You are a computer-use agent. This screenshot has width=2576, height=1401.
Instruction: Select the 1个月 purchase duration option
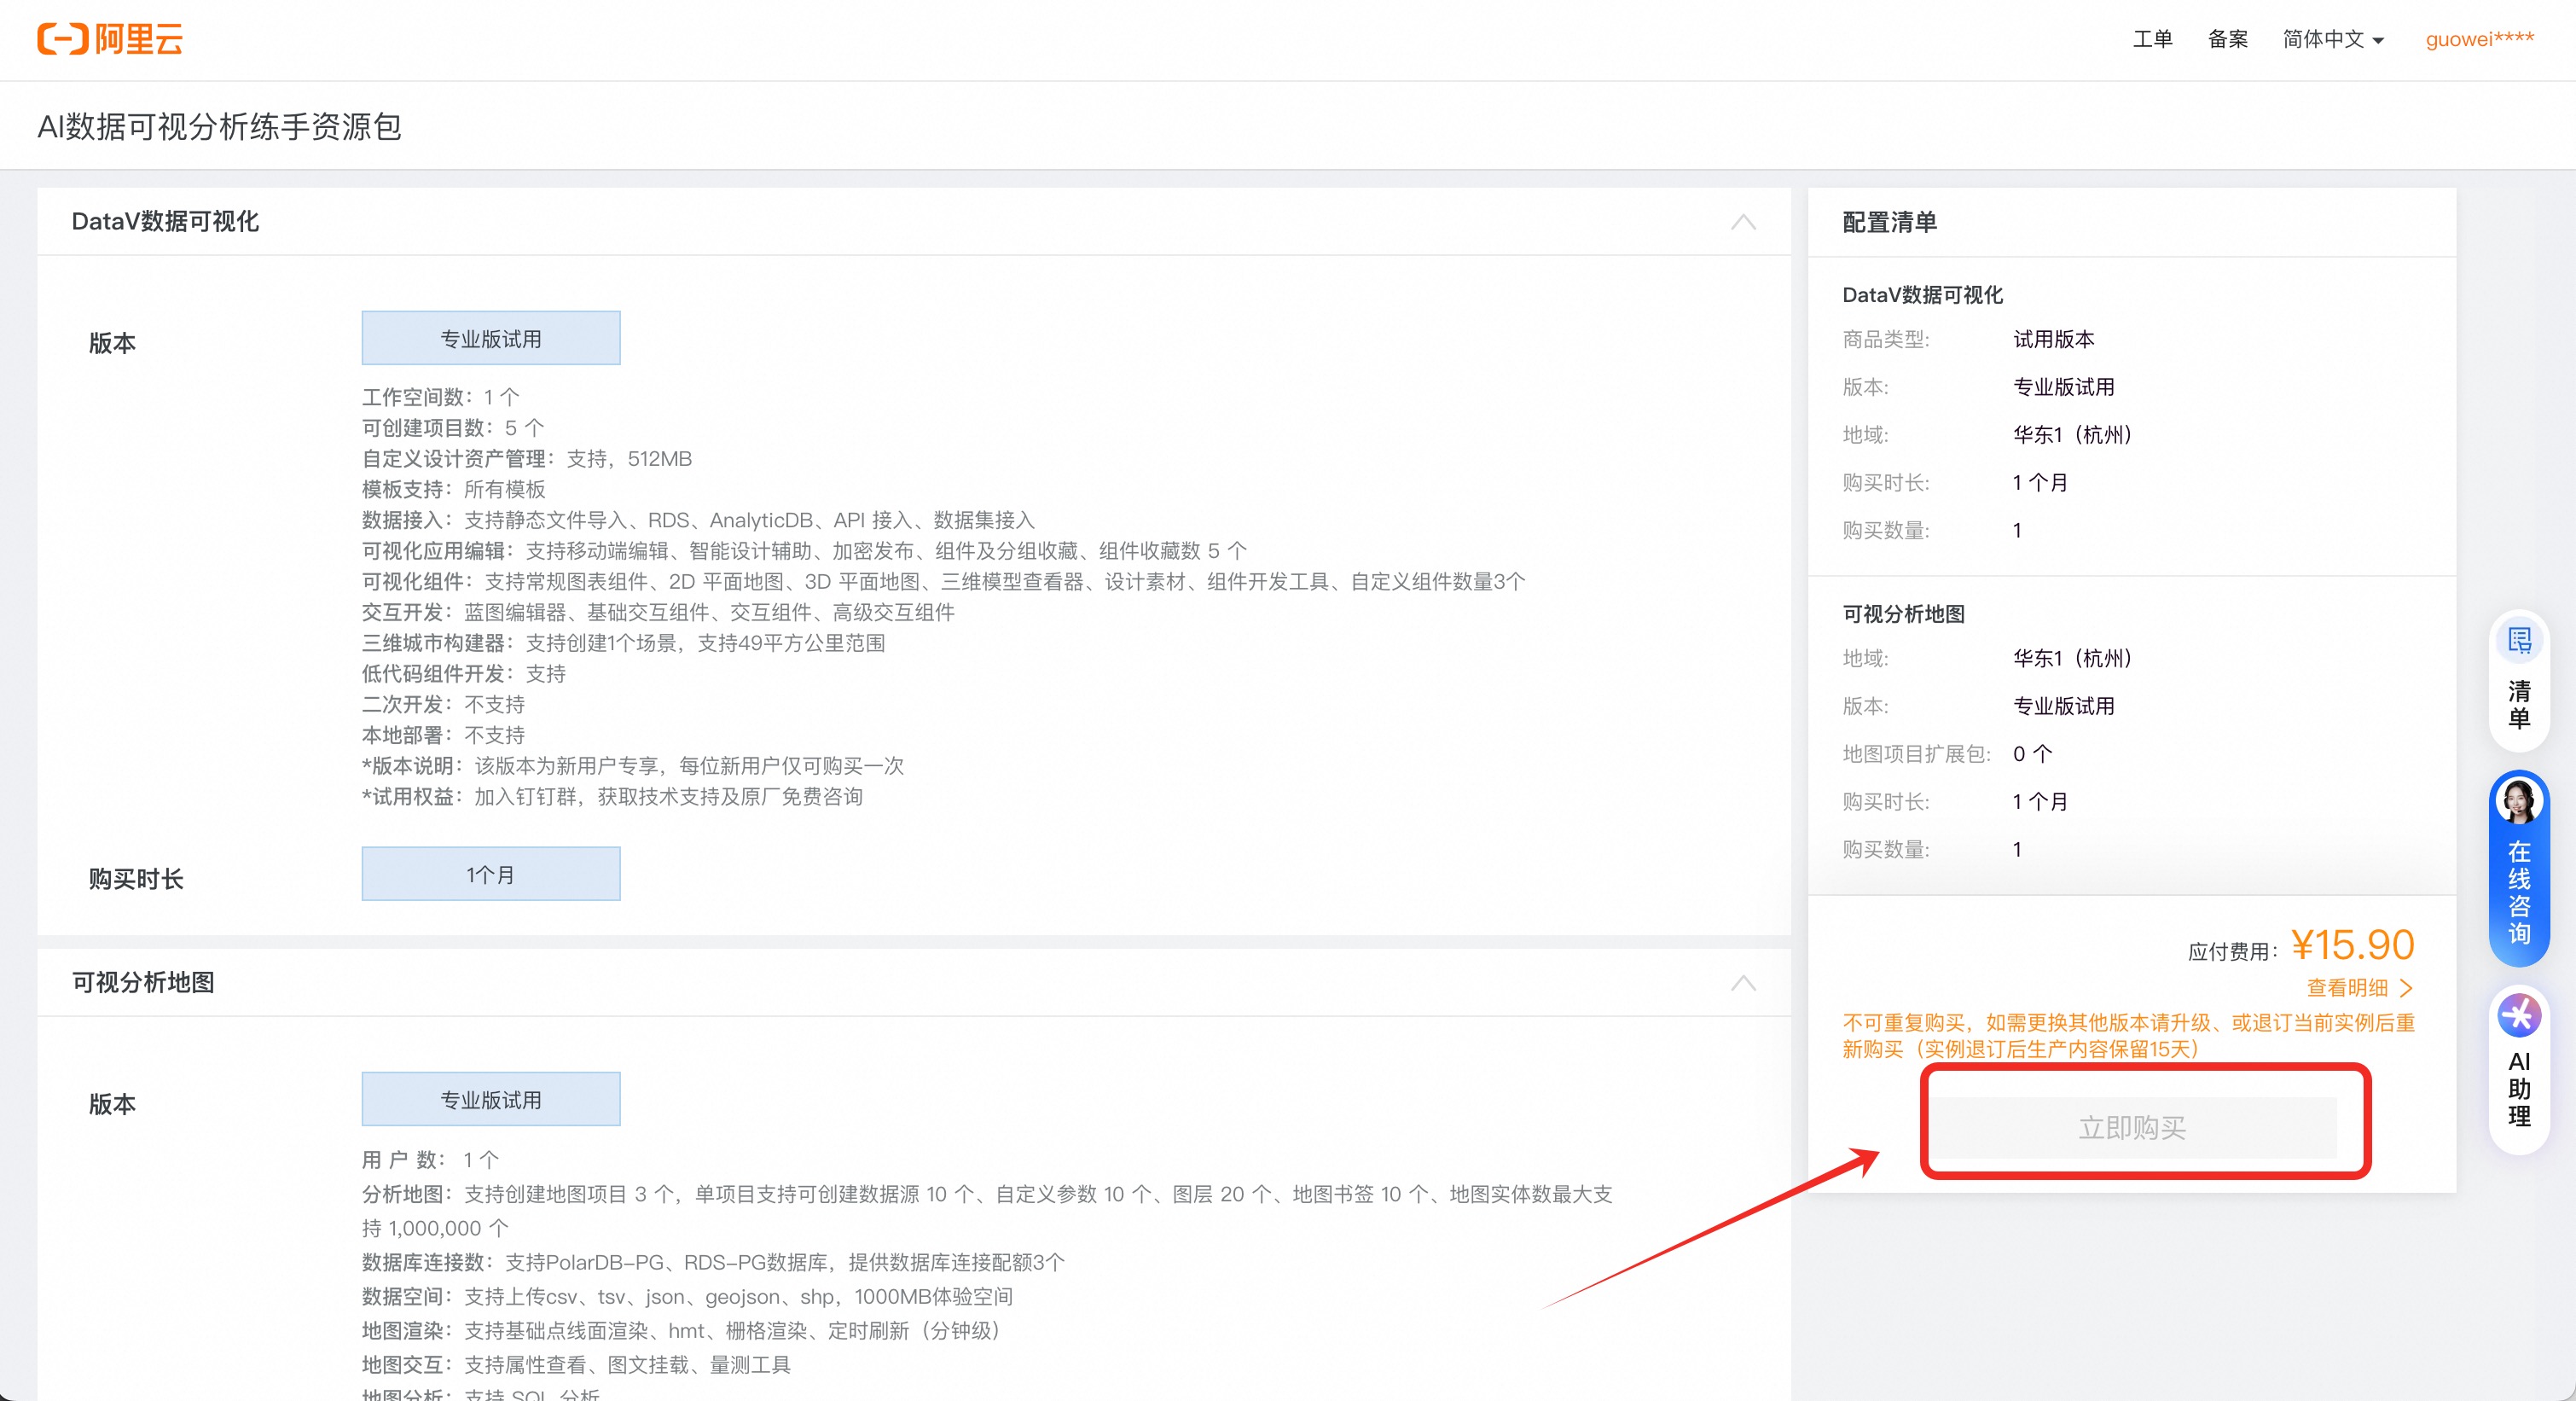click(x=490, y=874)
